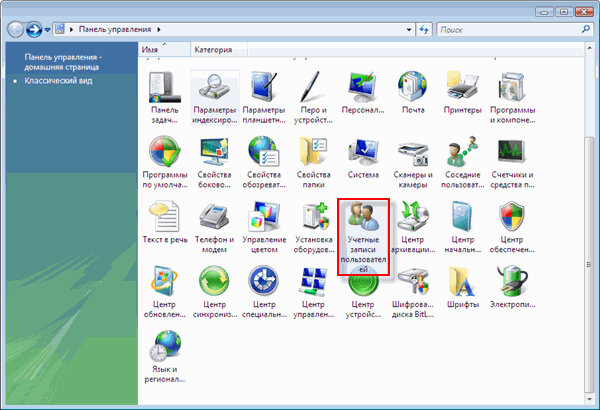Image resolution: width=600 pixels, height=410 pixels.
Task: Sort by the Категория column header
Action: [x=213, y=48]
